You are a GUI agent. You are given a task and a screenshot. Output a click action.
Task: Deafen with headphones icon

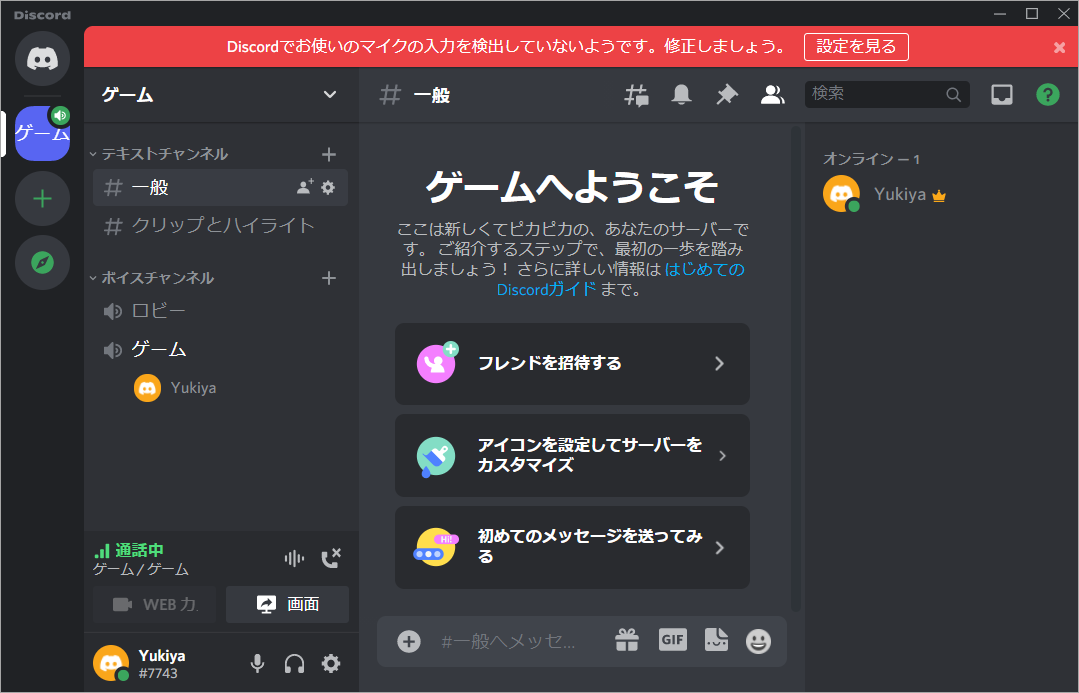(x=295, y=663)
